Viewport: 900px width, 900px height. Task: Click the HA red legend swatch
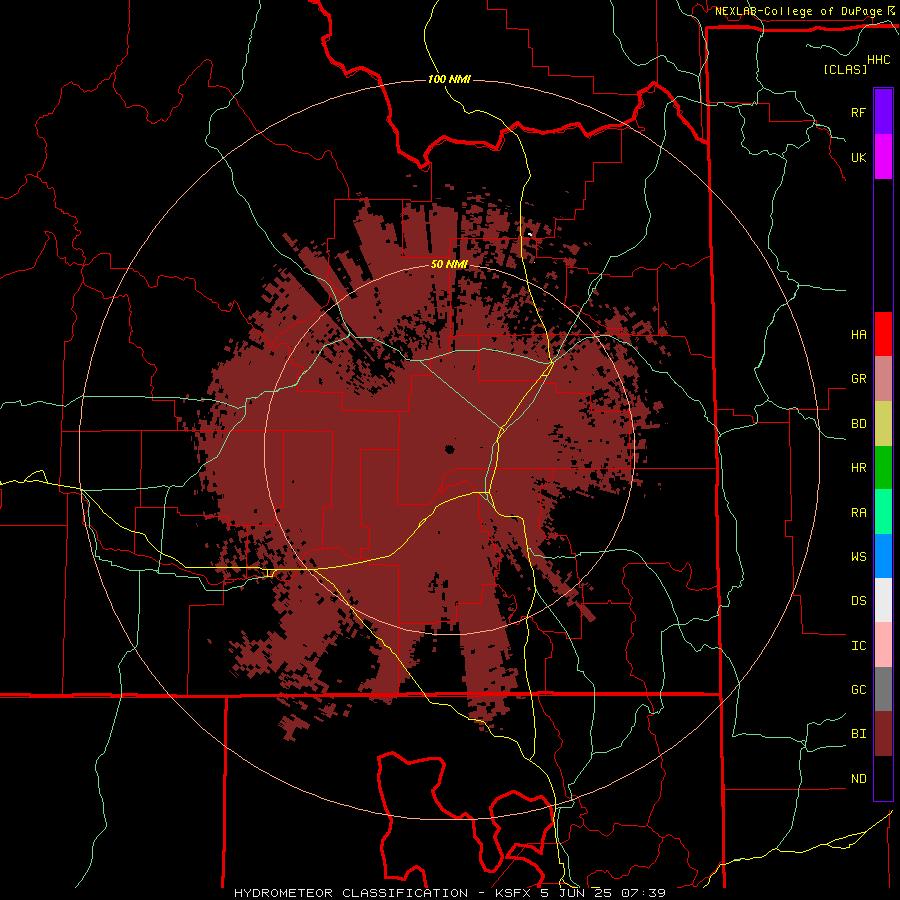(883, 334)
